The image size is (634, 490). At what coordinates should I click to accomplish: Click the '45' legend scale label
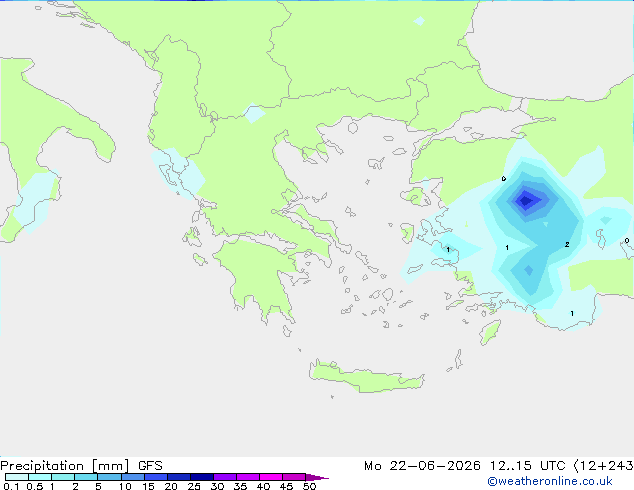click(x=286, y=486)
